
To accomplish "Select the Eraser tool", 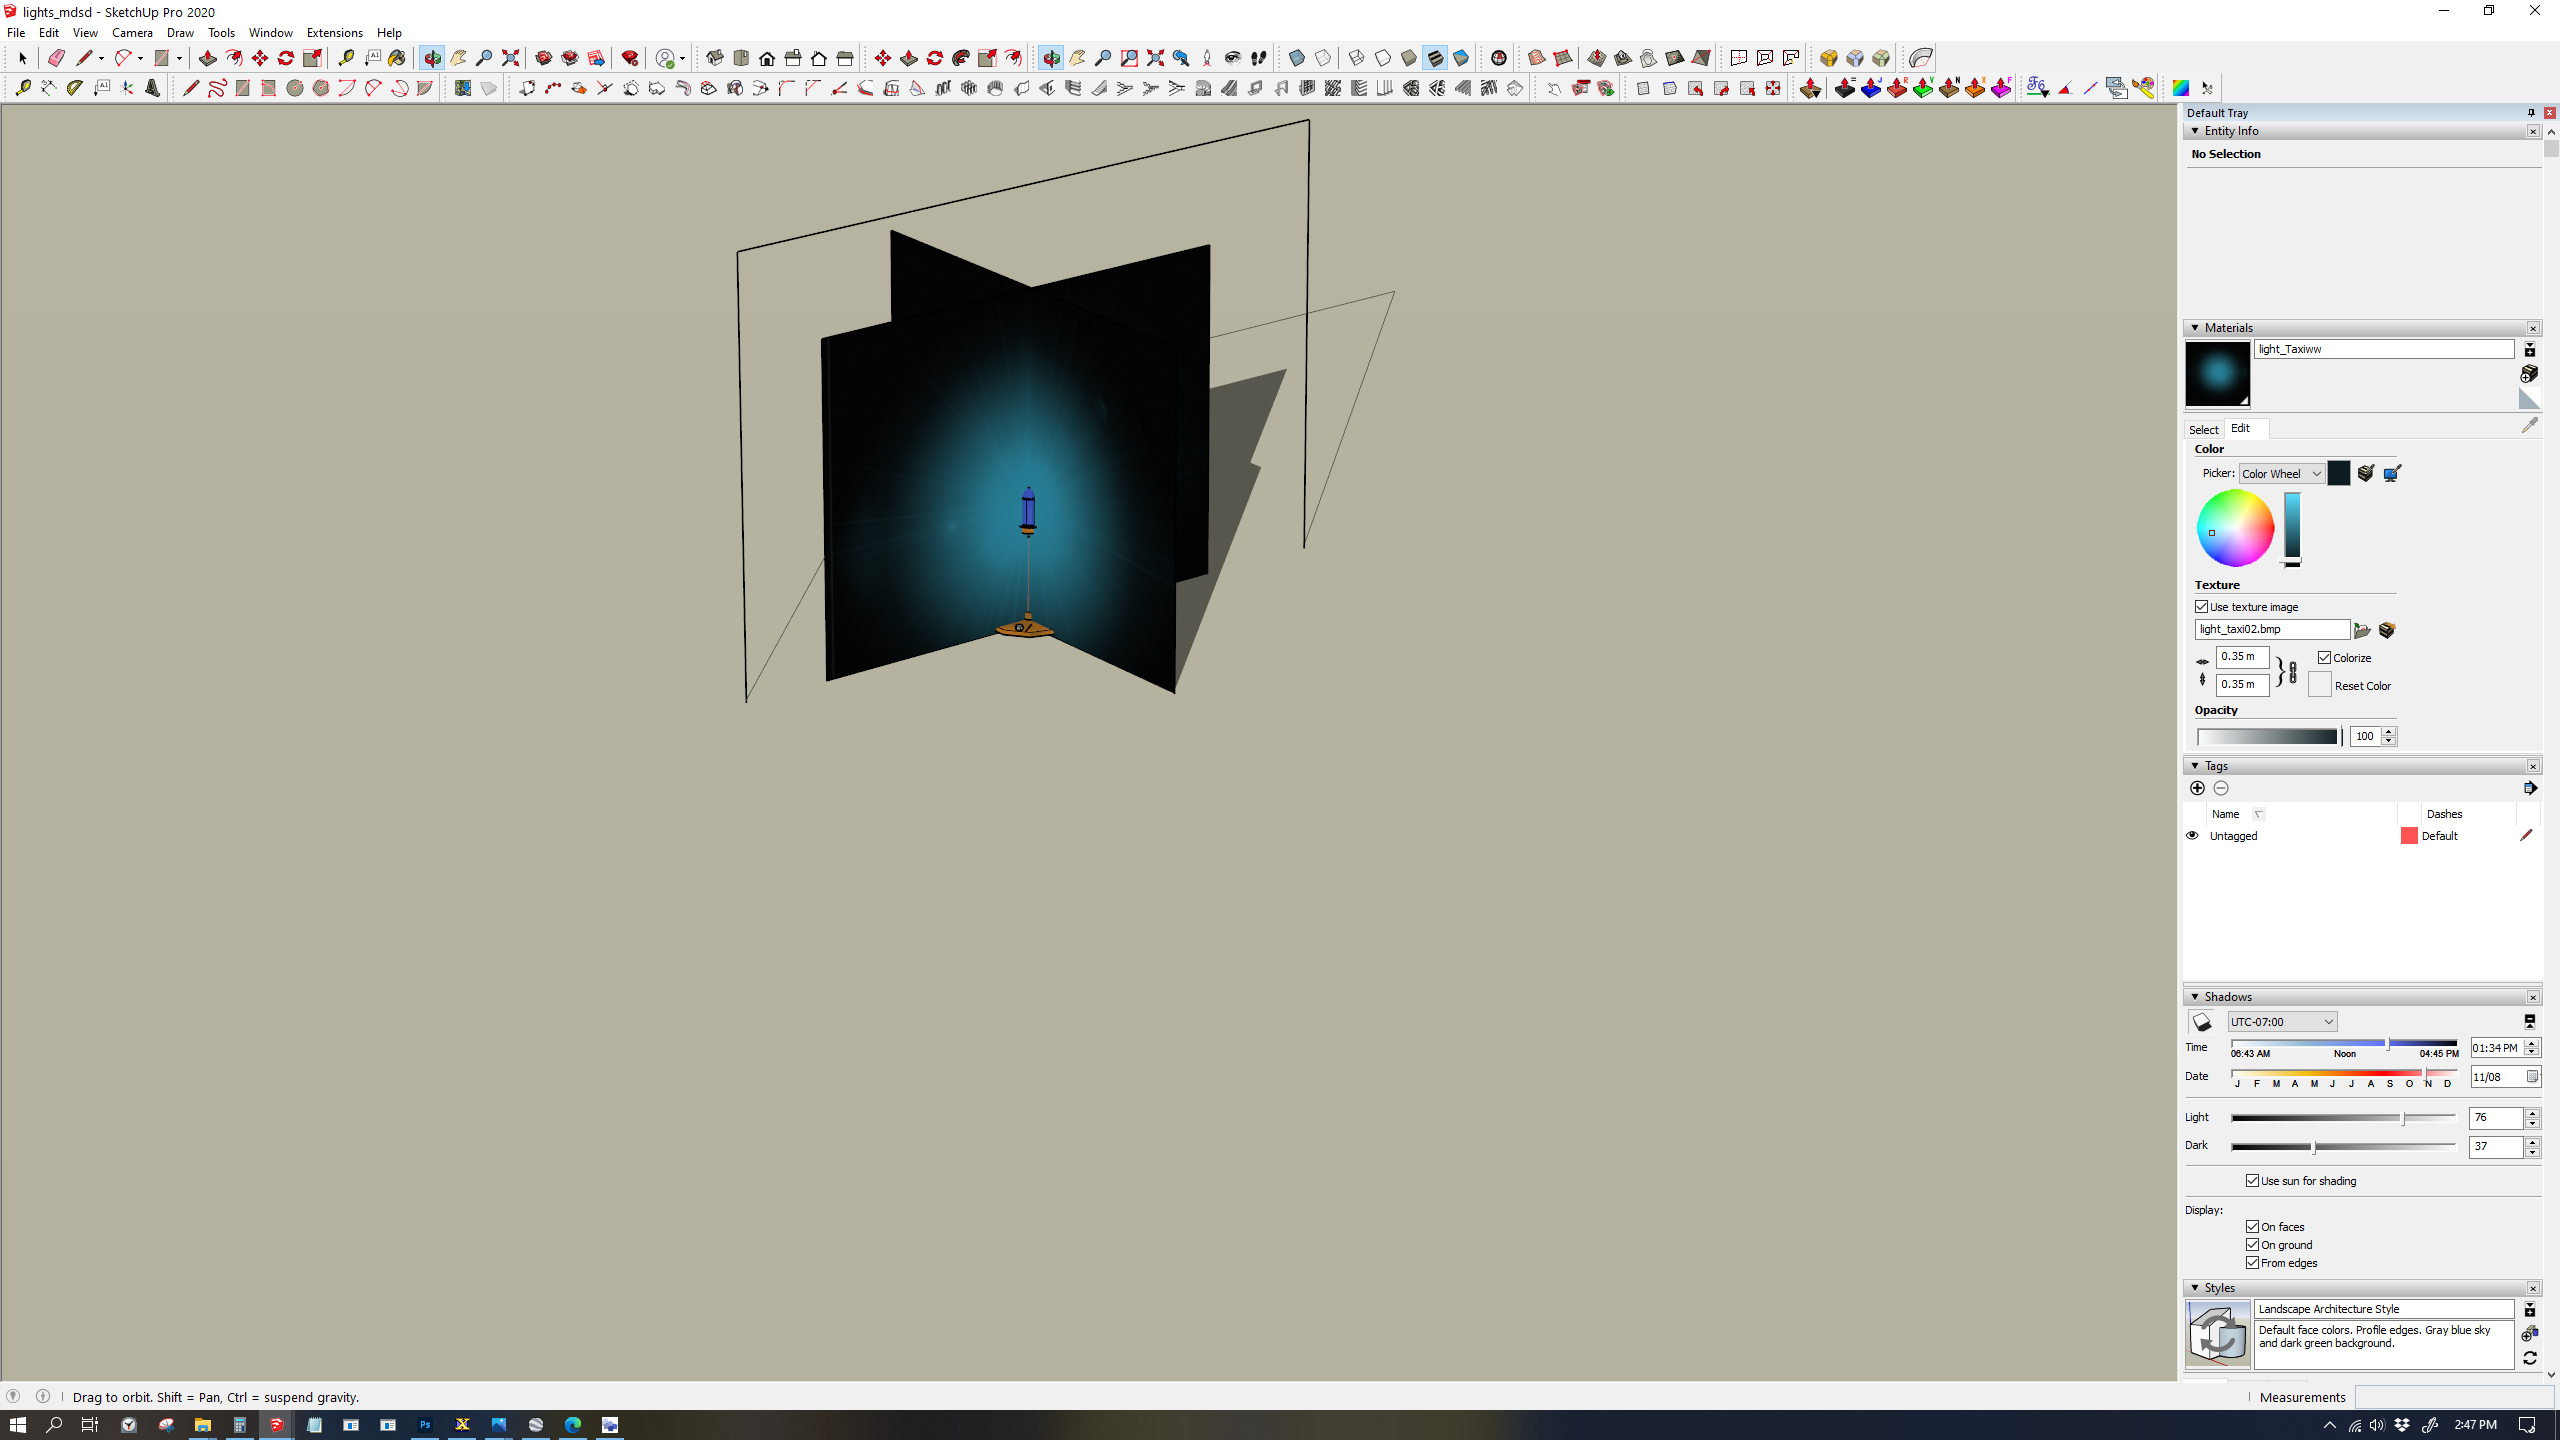I will pyautogui.click(x=56, y=58).
